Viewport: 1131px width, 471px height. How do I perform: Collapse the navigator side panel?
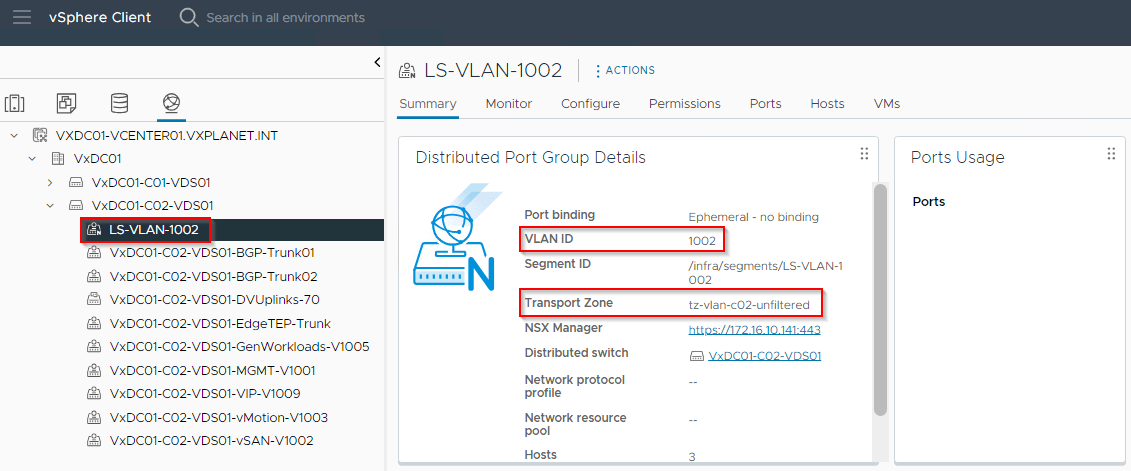(x=377, y=63)
